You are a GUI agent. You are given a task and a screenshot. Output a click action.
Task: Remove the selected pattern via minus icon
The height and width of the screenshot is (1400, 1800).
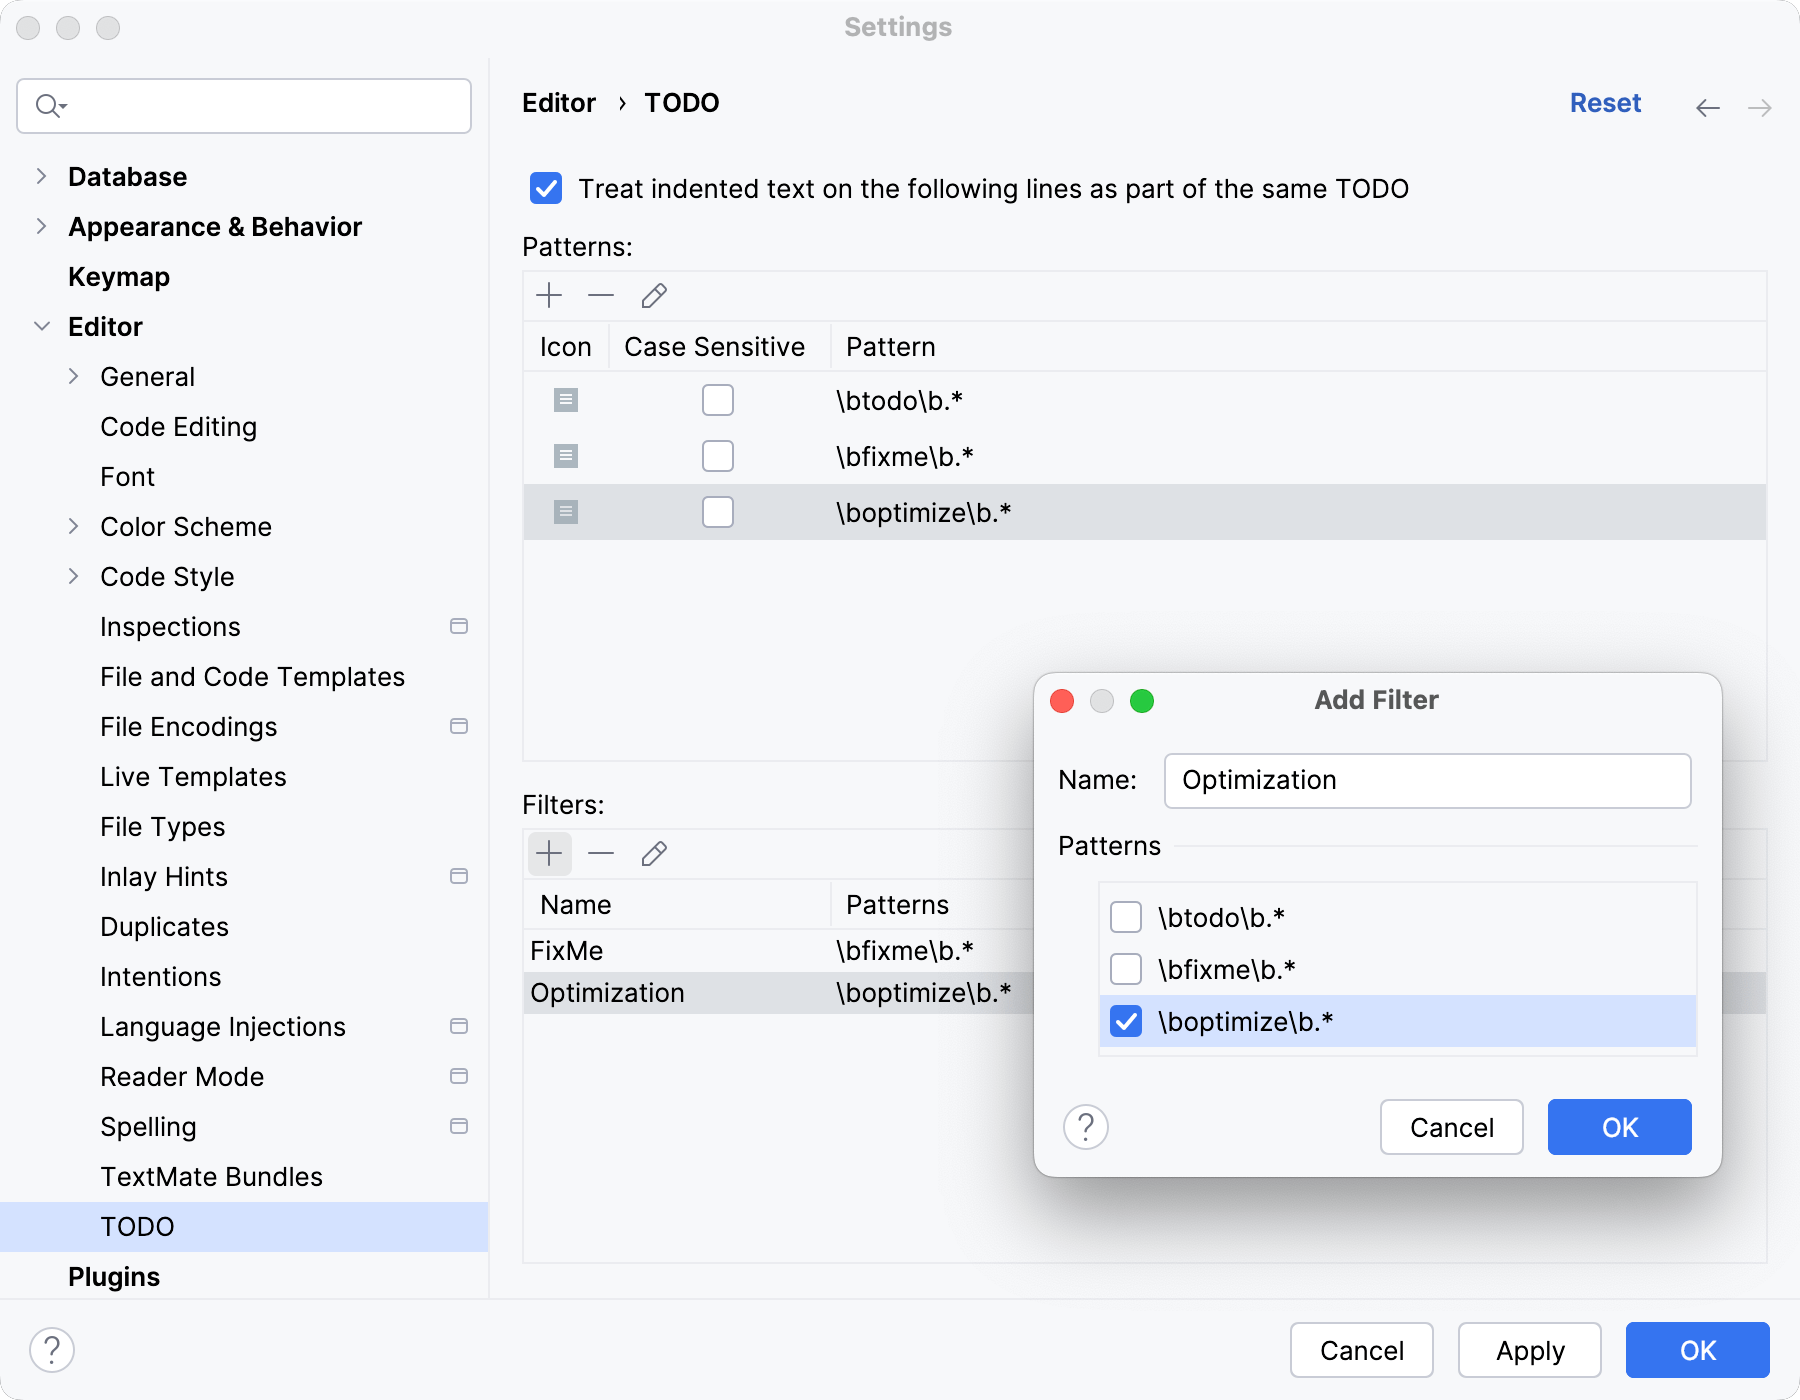tap(601, 296)
